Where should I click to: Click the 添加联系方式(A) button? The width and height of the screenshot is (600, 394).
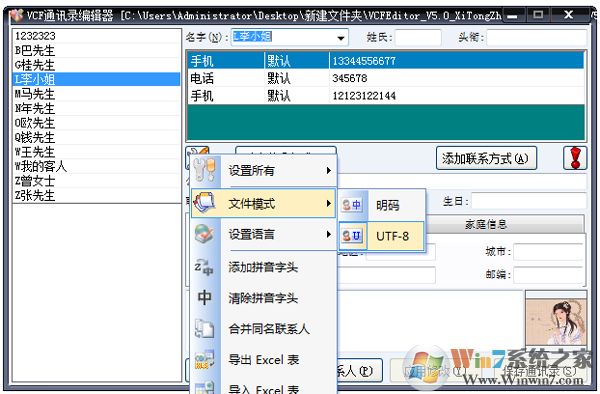point(486,158)
